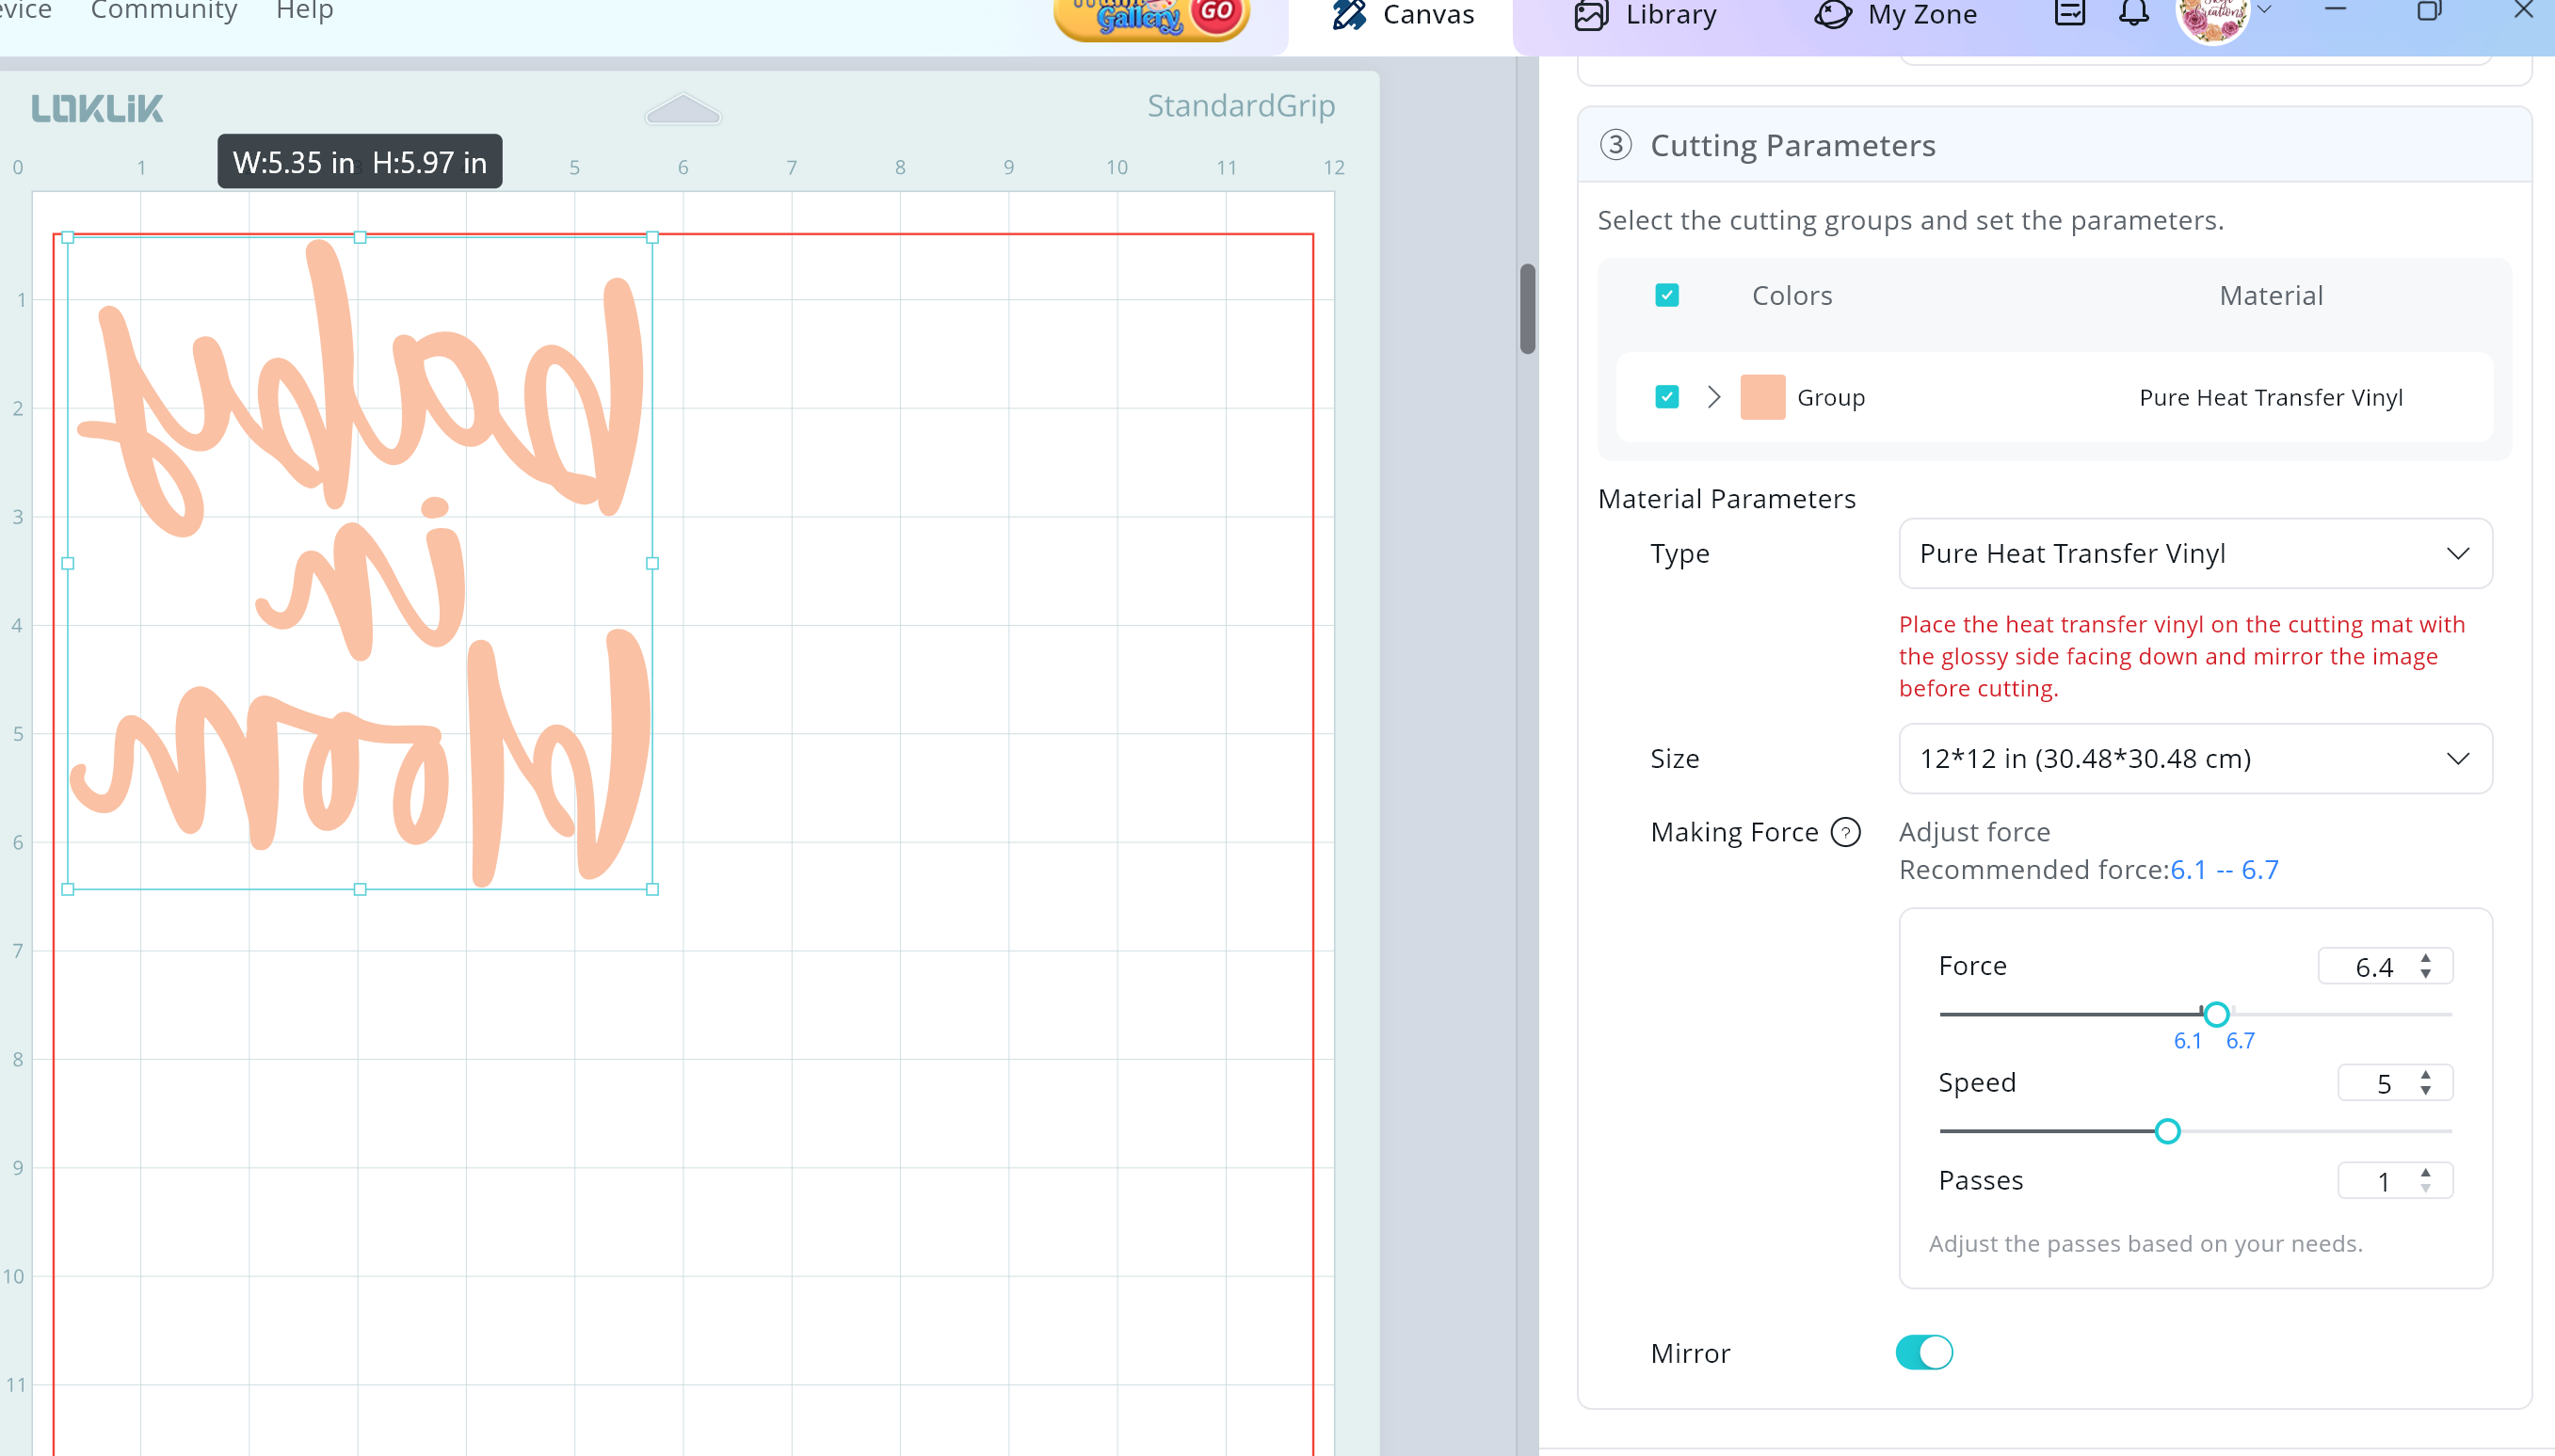This screenshot has width=2555, height=1456.
Task: Open the Help menu
Action: (304, 11)
